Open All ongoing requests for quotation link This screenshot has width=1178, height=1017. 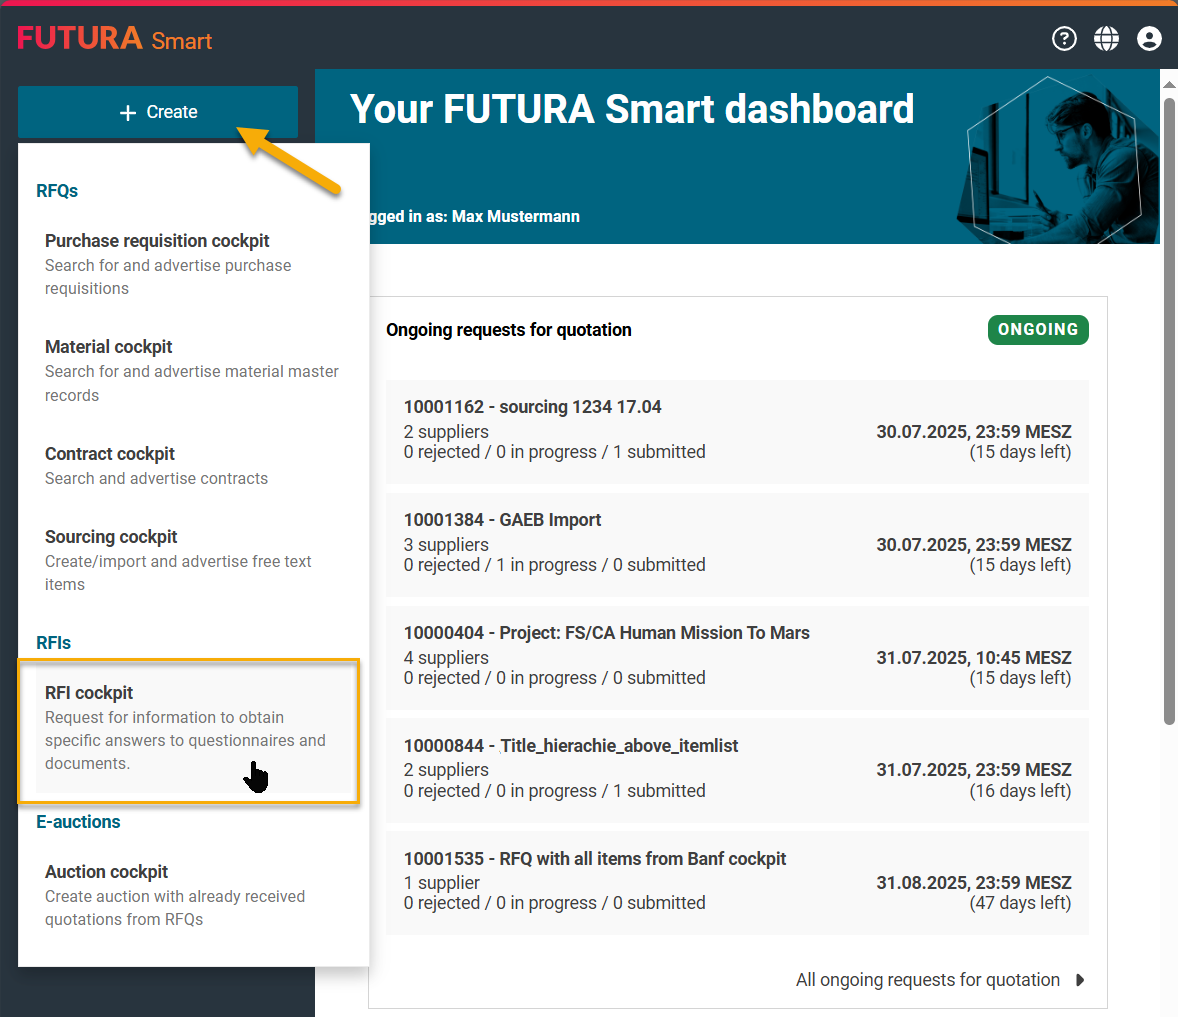[927, 980]
